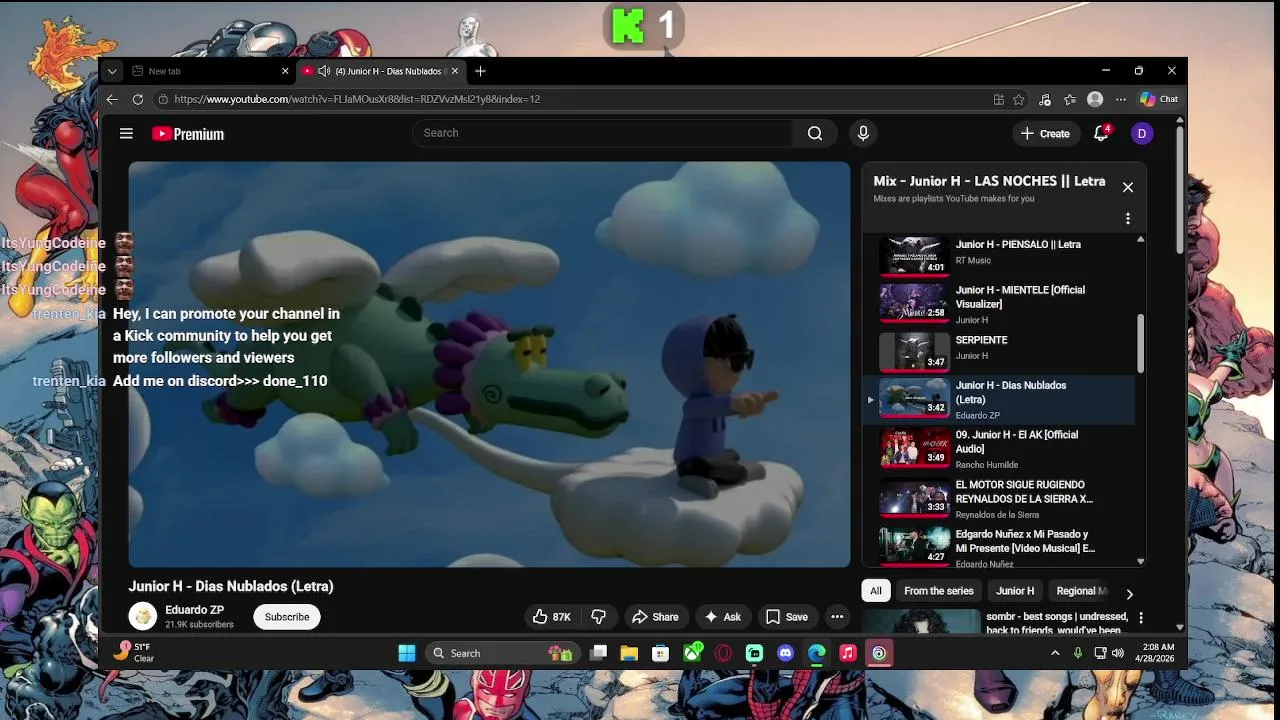Image resolution: width=1280 pixels, height=720 pixels.
Task: Click the browser address bar URL
Action: coord(357,99)
